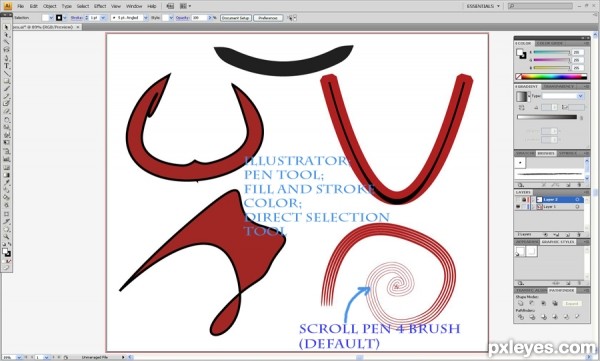The height and width of the screenshot is (361, 600).
Task: Toggle the lock box for Layer 1
Action: (x=524, y=207)
